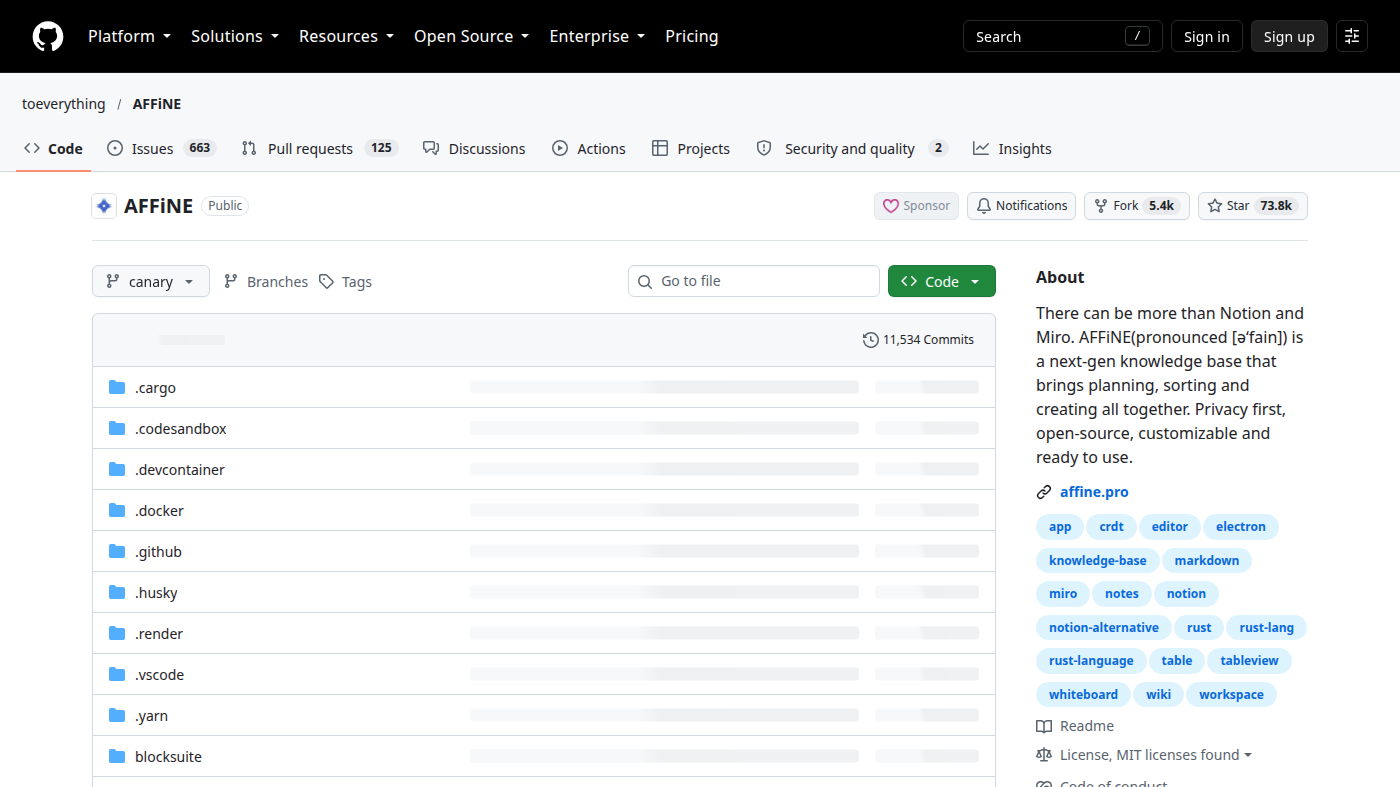Click the header Search field
This screenshot has width=1400, height=787.
point(1063,36)
